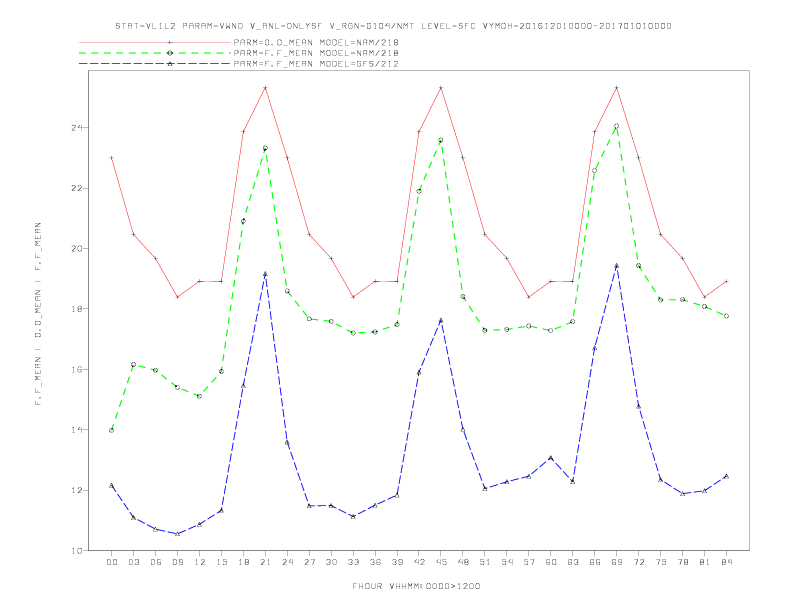This screenshot has height=612, width=792.
Task: Click x-axis tick label 54
Action: [507, 562]
